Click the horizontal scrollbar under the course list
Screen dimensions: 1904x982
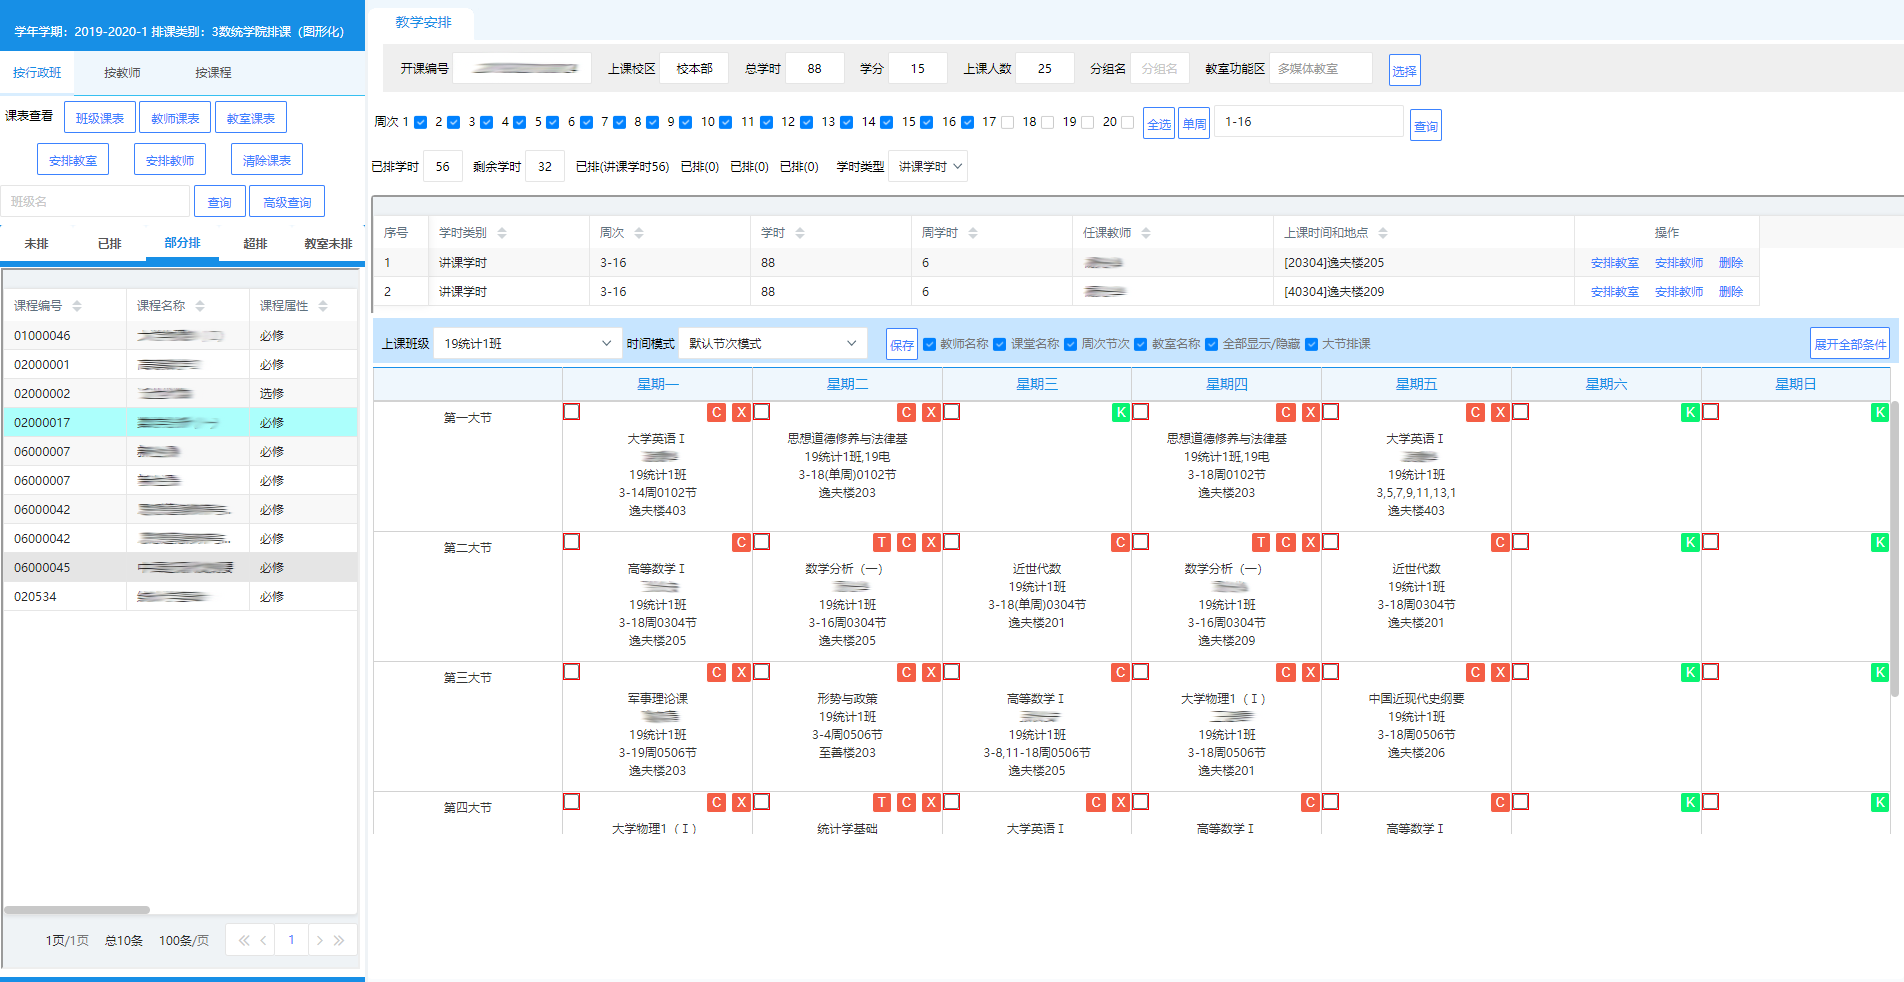(x=77, y=910)
